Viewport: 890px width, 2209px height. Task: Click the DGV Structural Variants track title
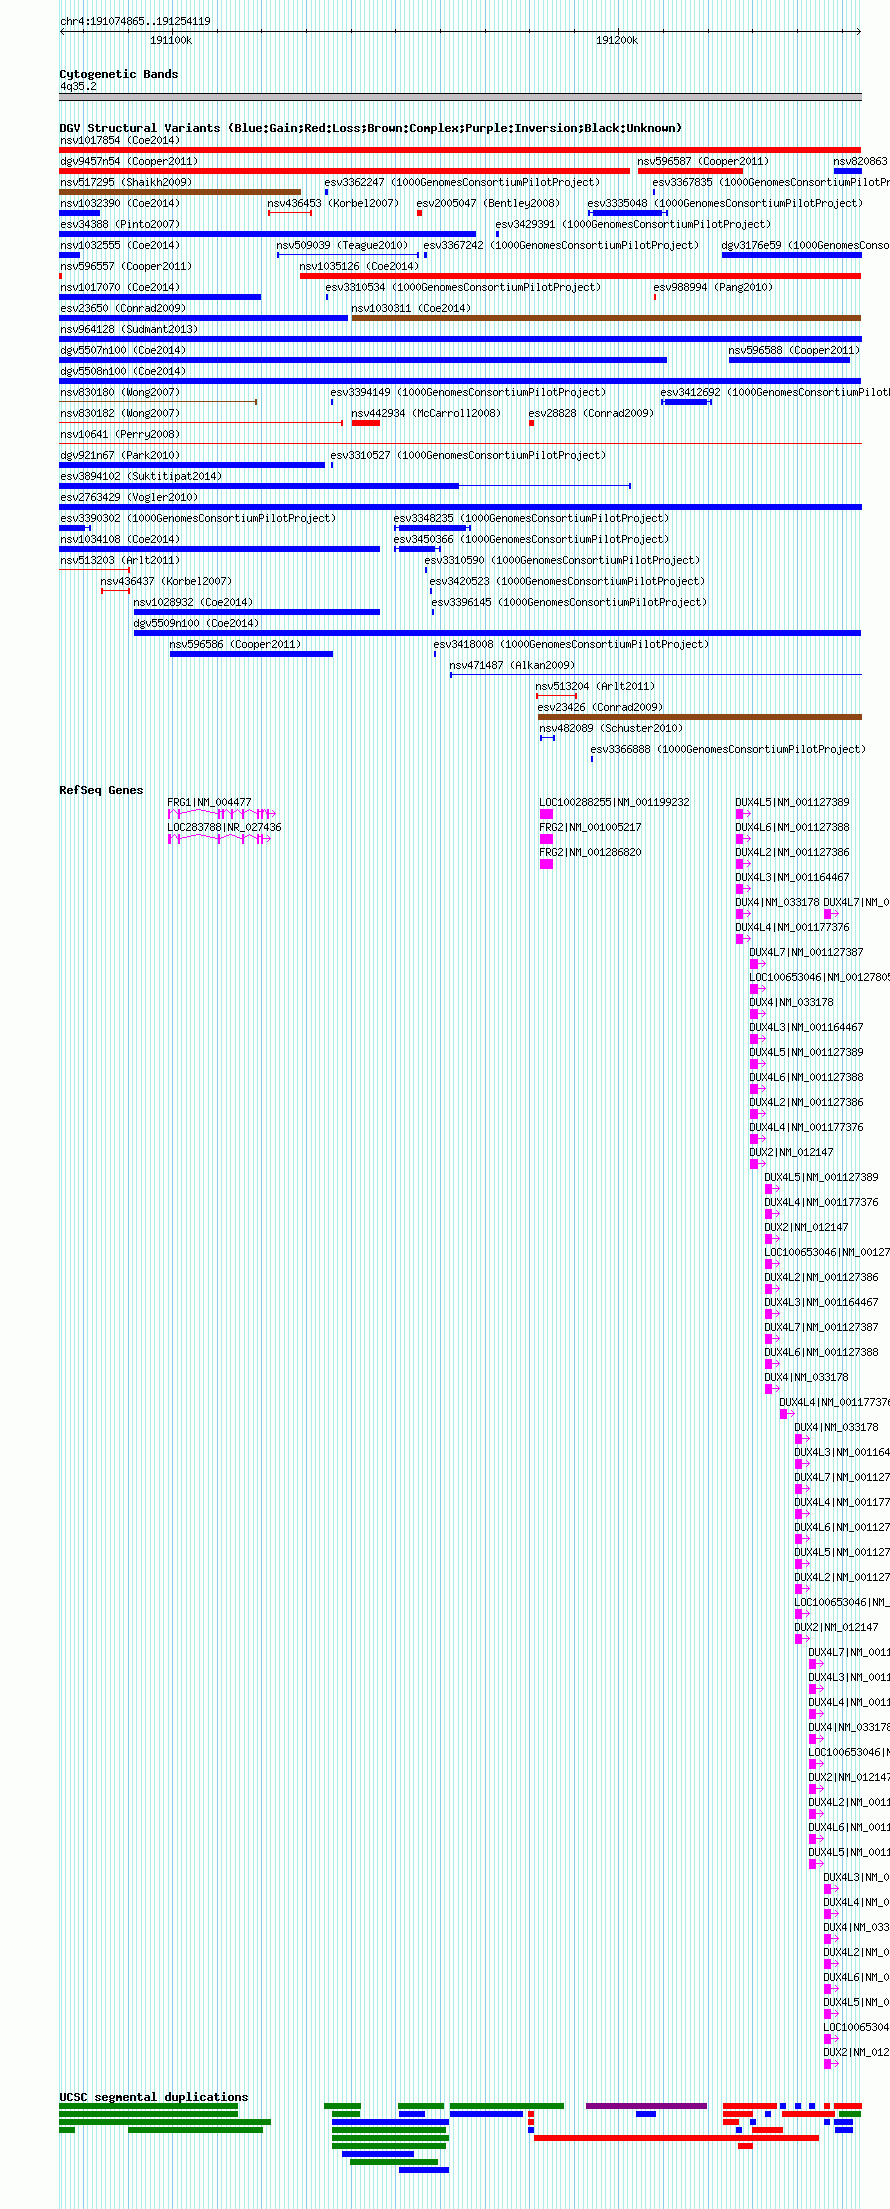(370, 128)
